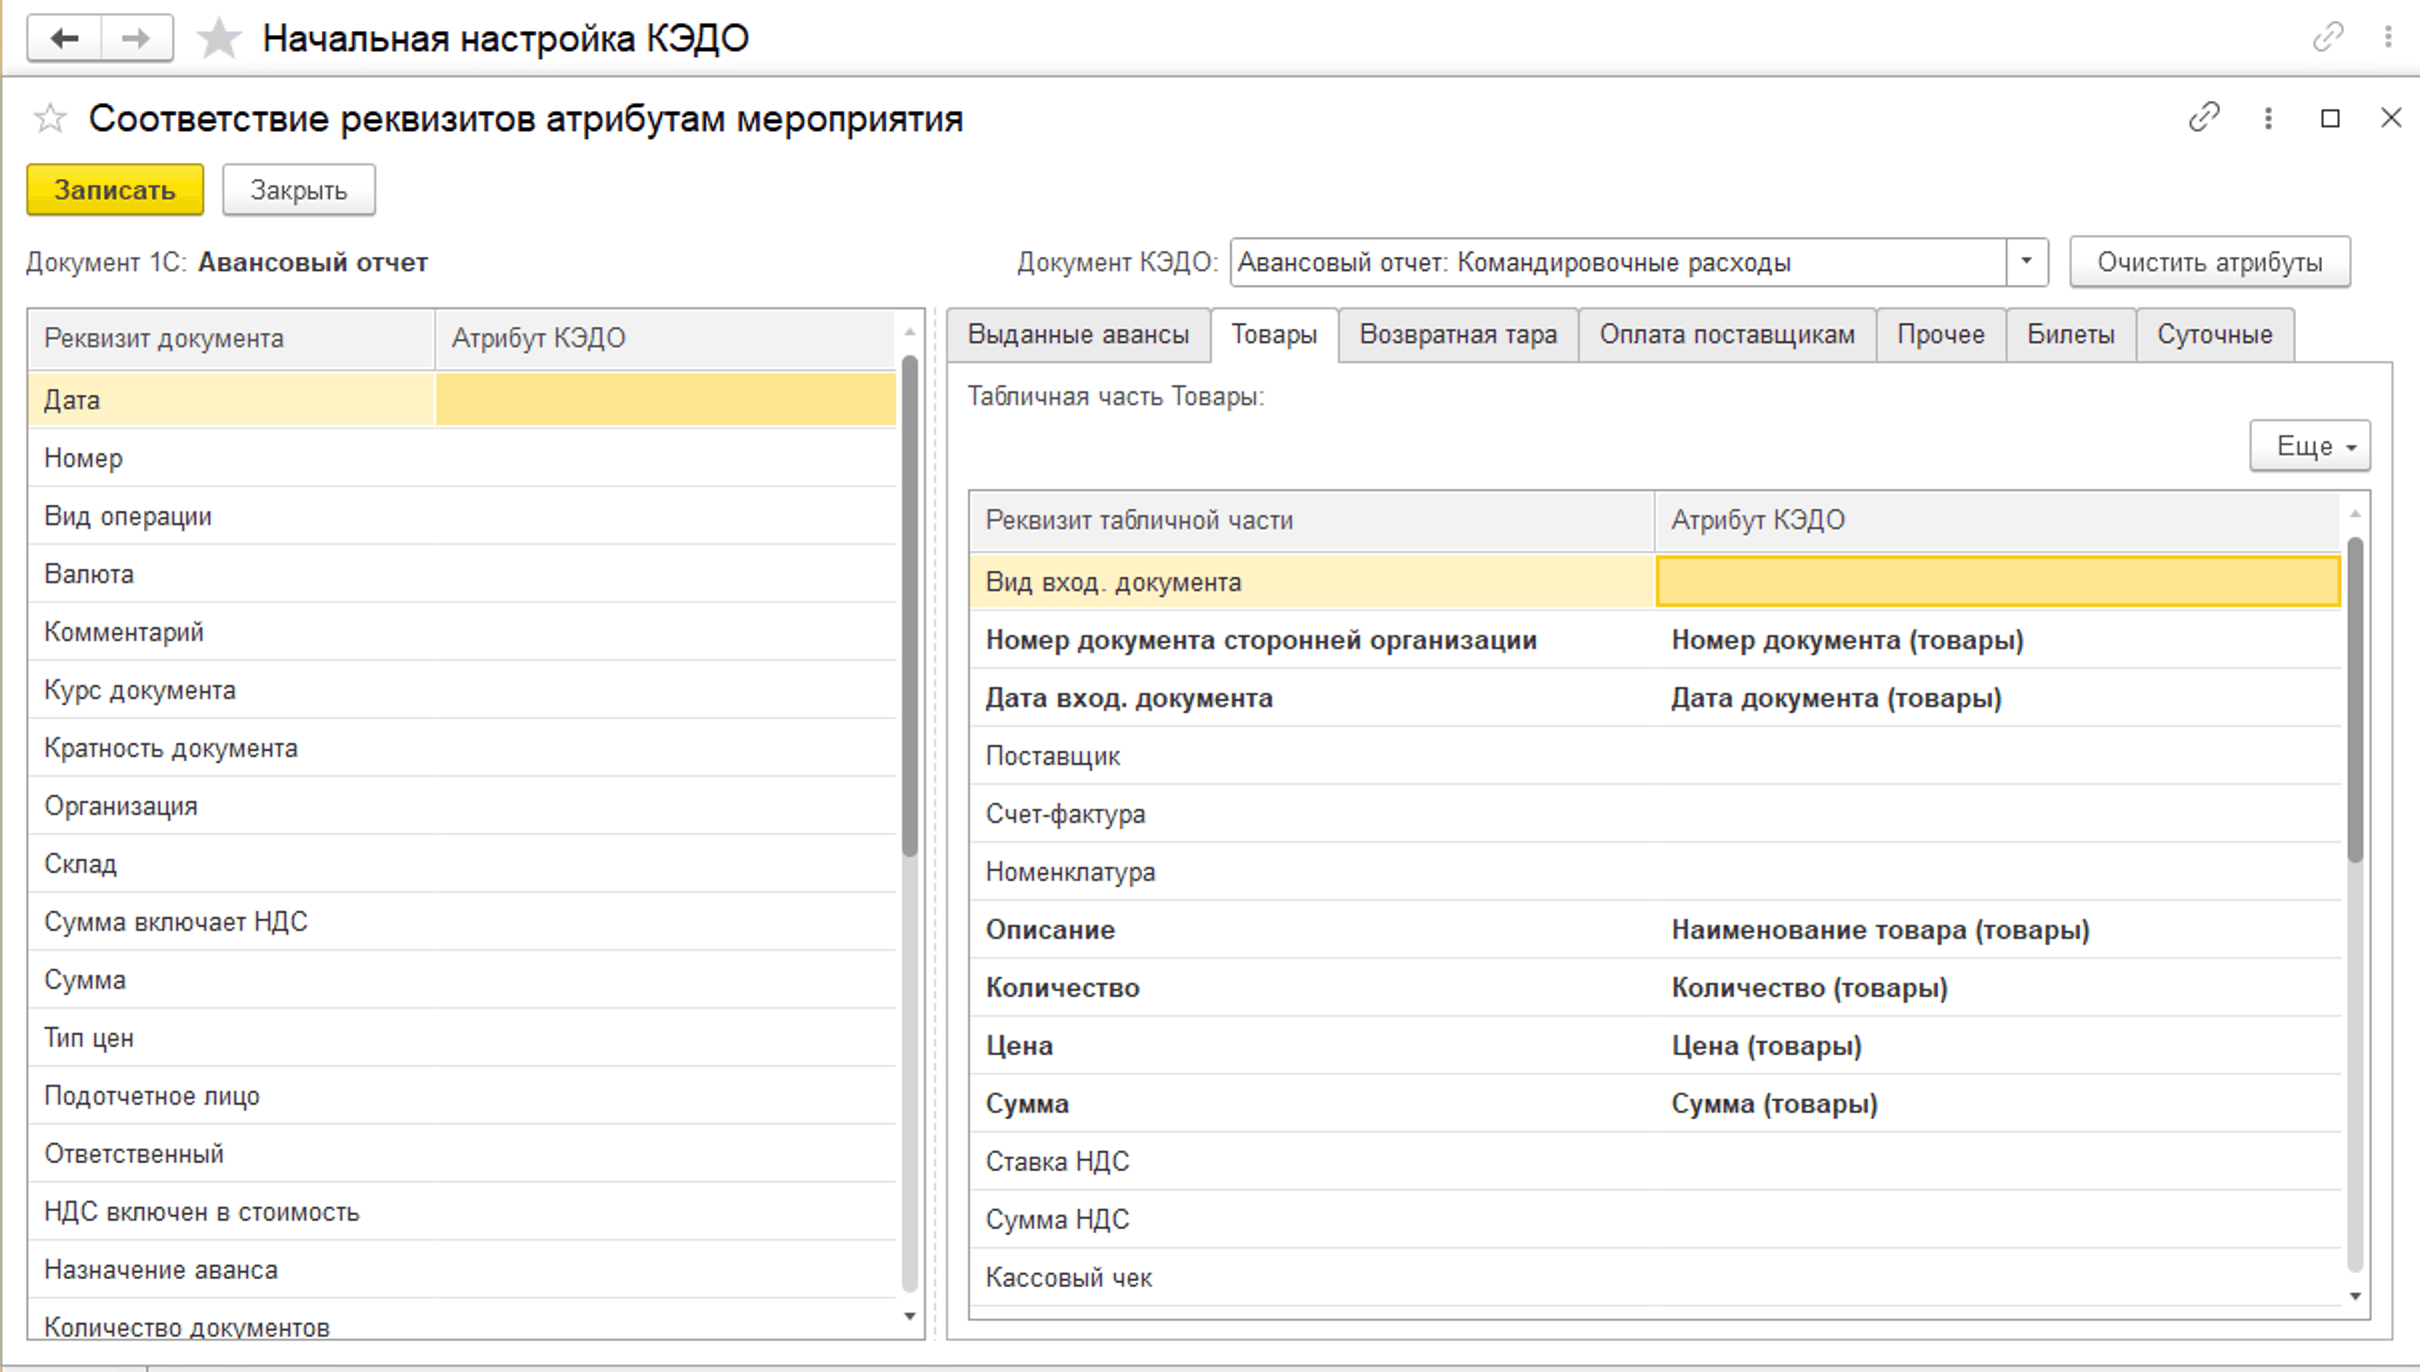Click the Документ КЭДО input field
Image resolution: width=2420 pixels, height=1372 pixels.
pyautogui.click(x=1618, y=262)
